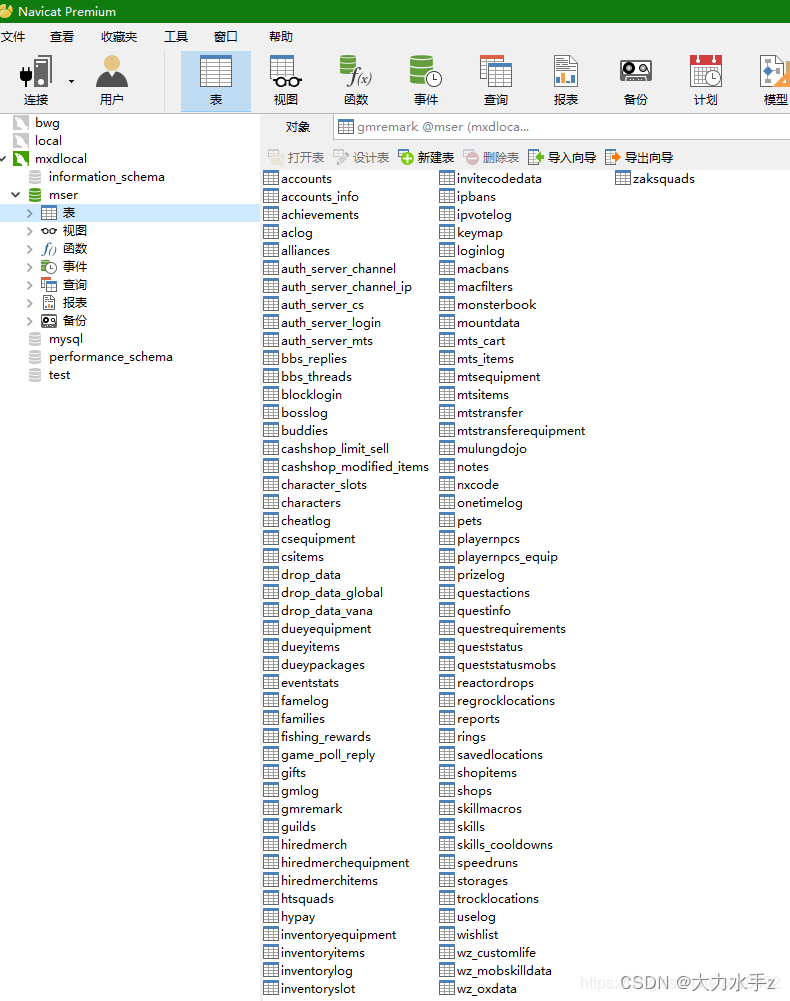Select the Report (报表) toolbar icon

tap(566, 80)
